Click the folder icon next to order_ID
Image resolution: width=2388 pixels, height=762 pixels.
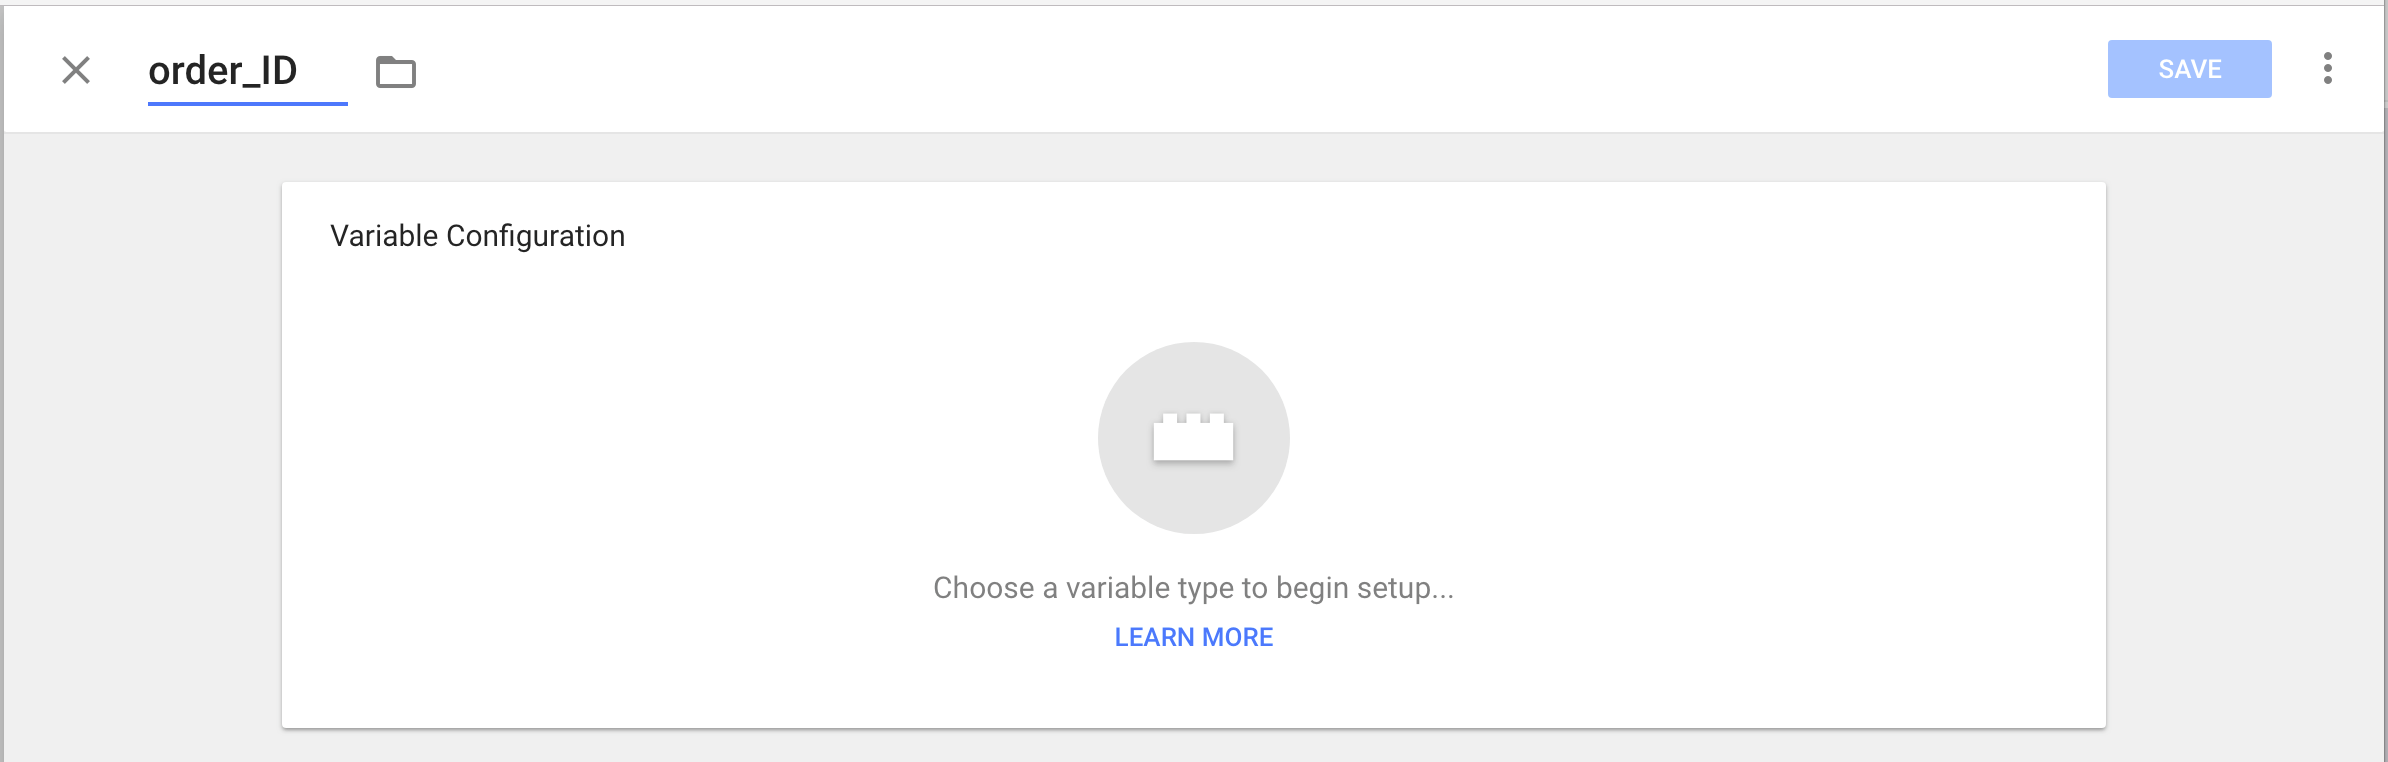click(x=396, y=72)
